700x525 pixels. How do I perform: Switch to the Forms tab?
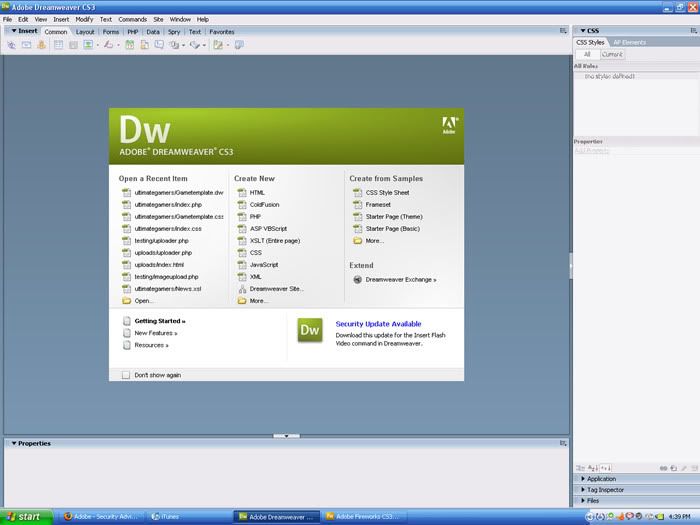tap(111, 32)
